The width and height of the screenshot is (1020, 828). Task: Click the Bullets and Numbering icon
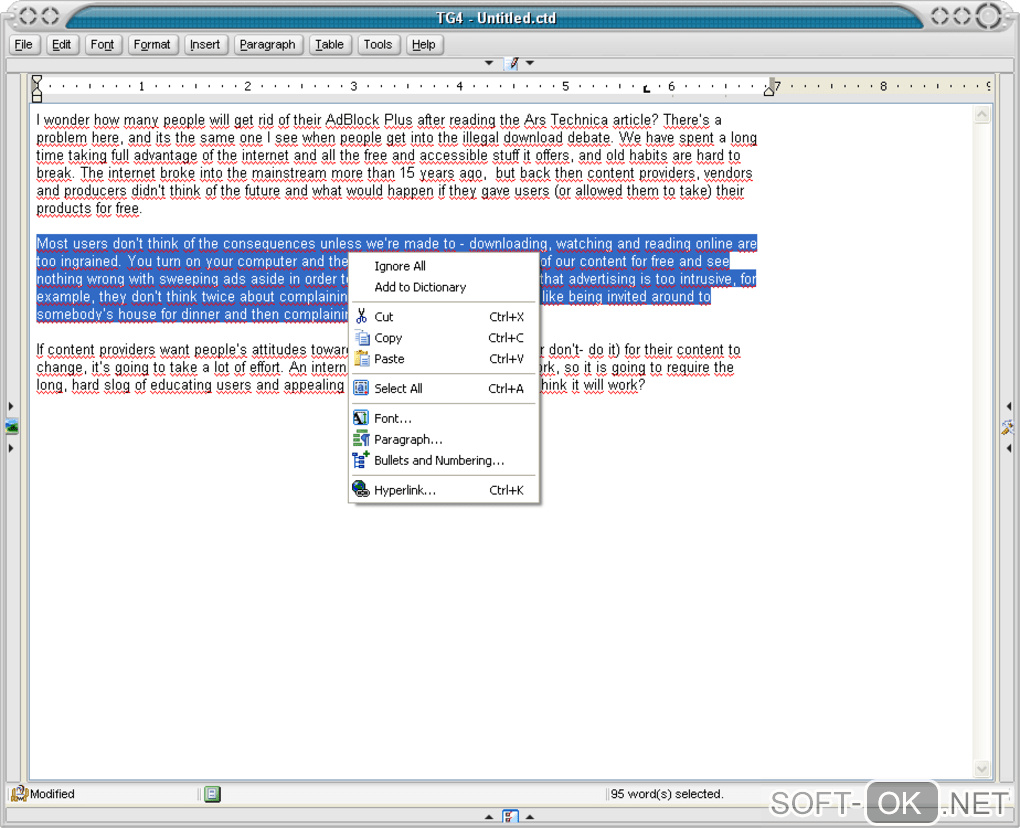pyautogui.click(x=361, y=460)
